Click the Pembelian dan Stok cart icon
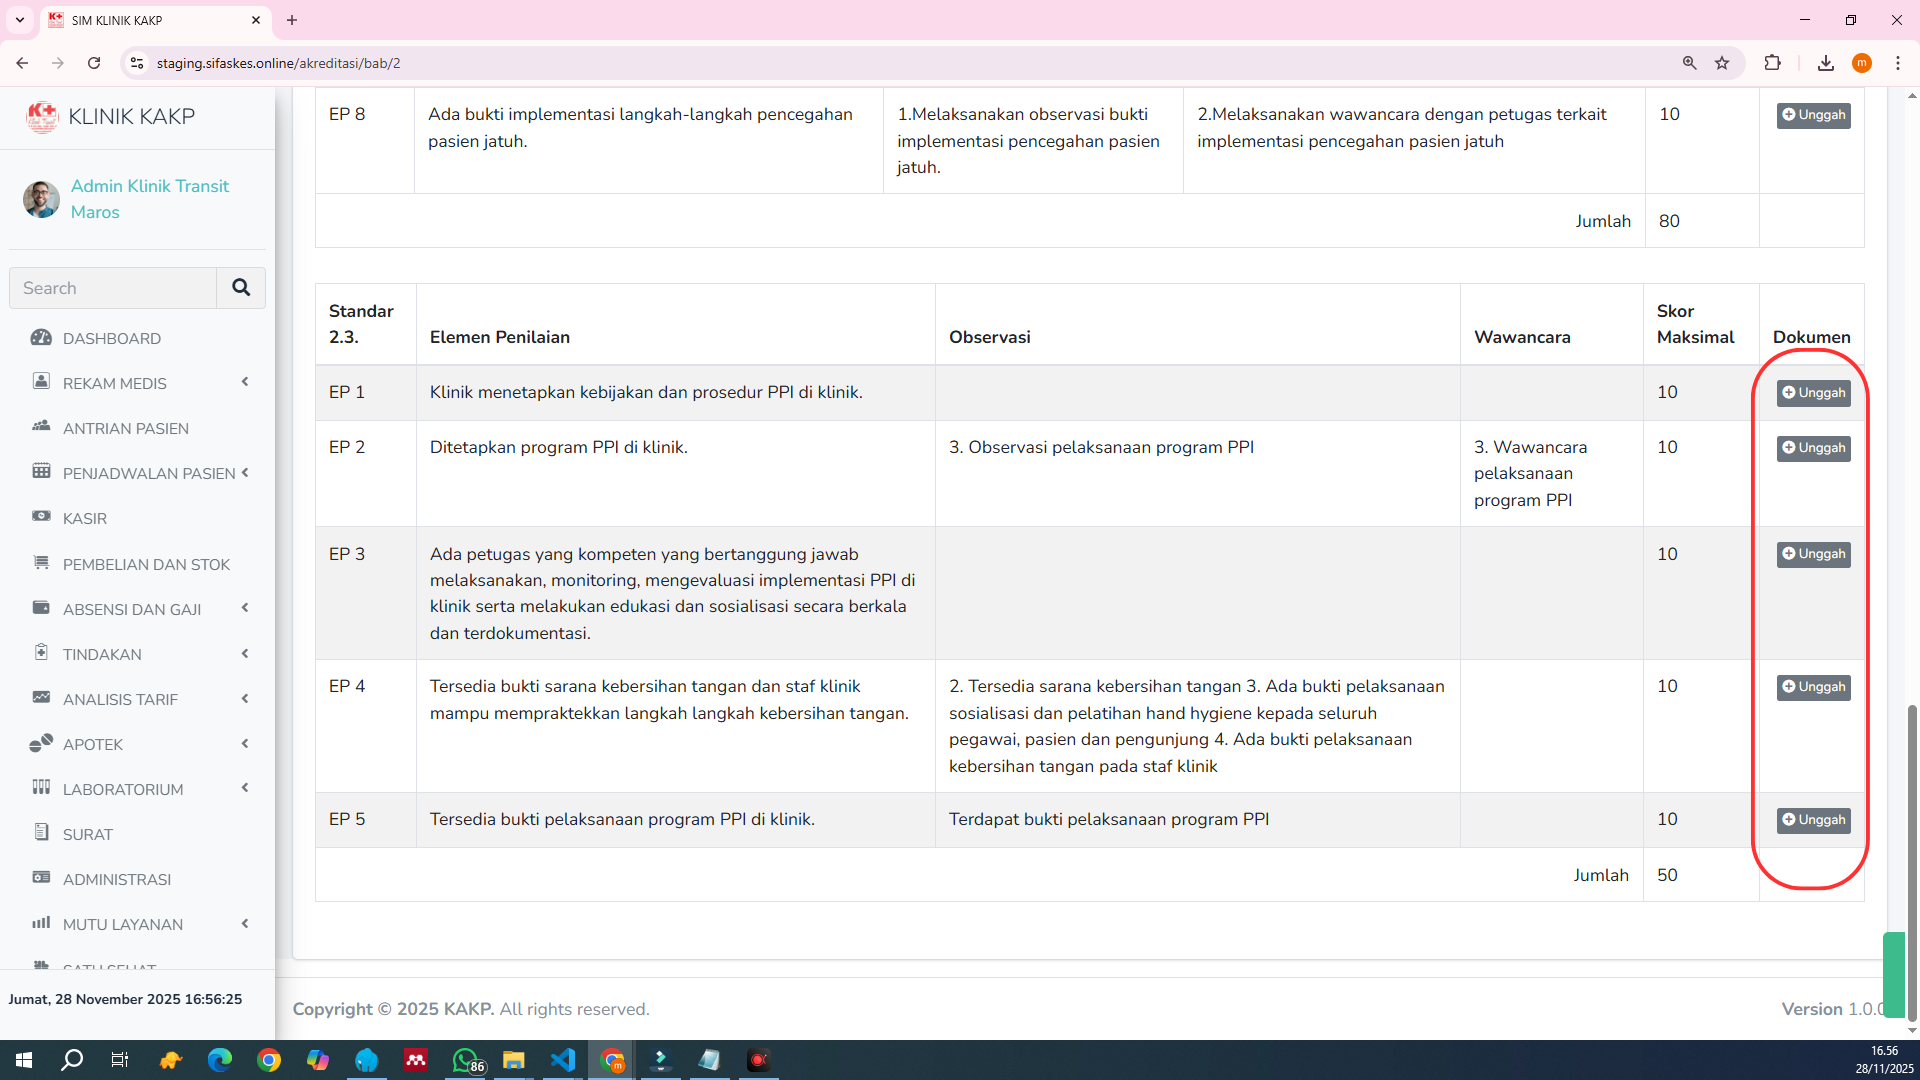Image resolution: width=1920 pixels, height=1080 pixels. click(x=41, y=563)
